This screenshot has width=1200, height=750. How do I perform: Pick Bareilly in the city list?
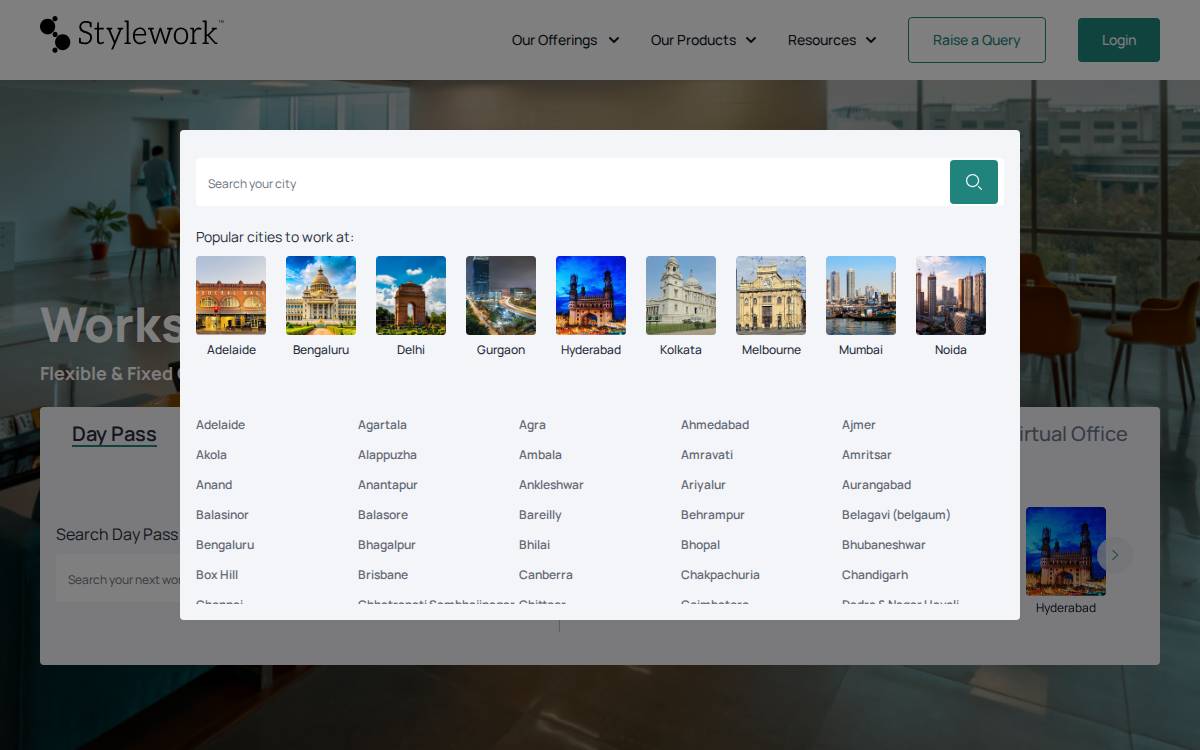tap(540, 515)
